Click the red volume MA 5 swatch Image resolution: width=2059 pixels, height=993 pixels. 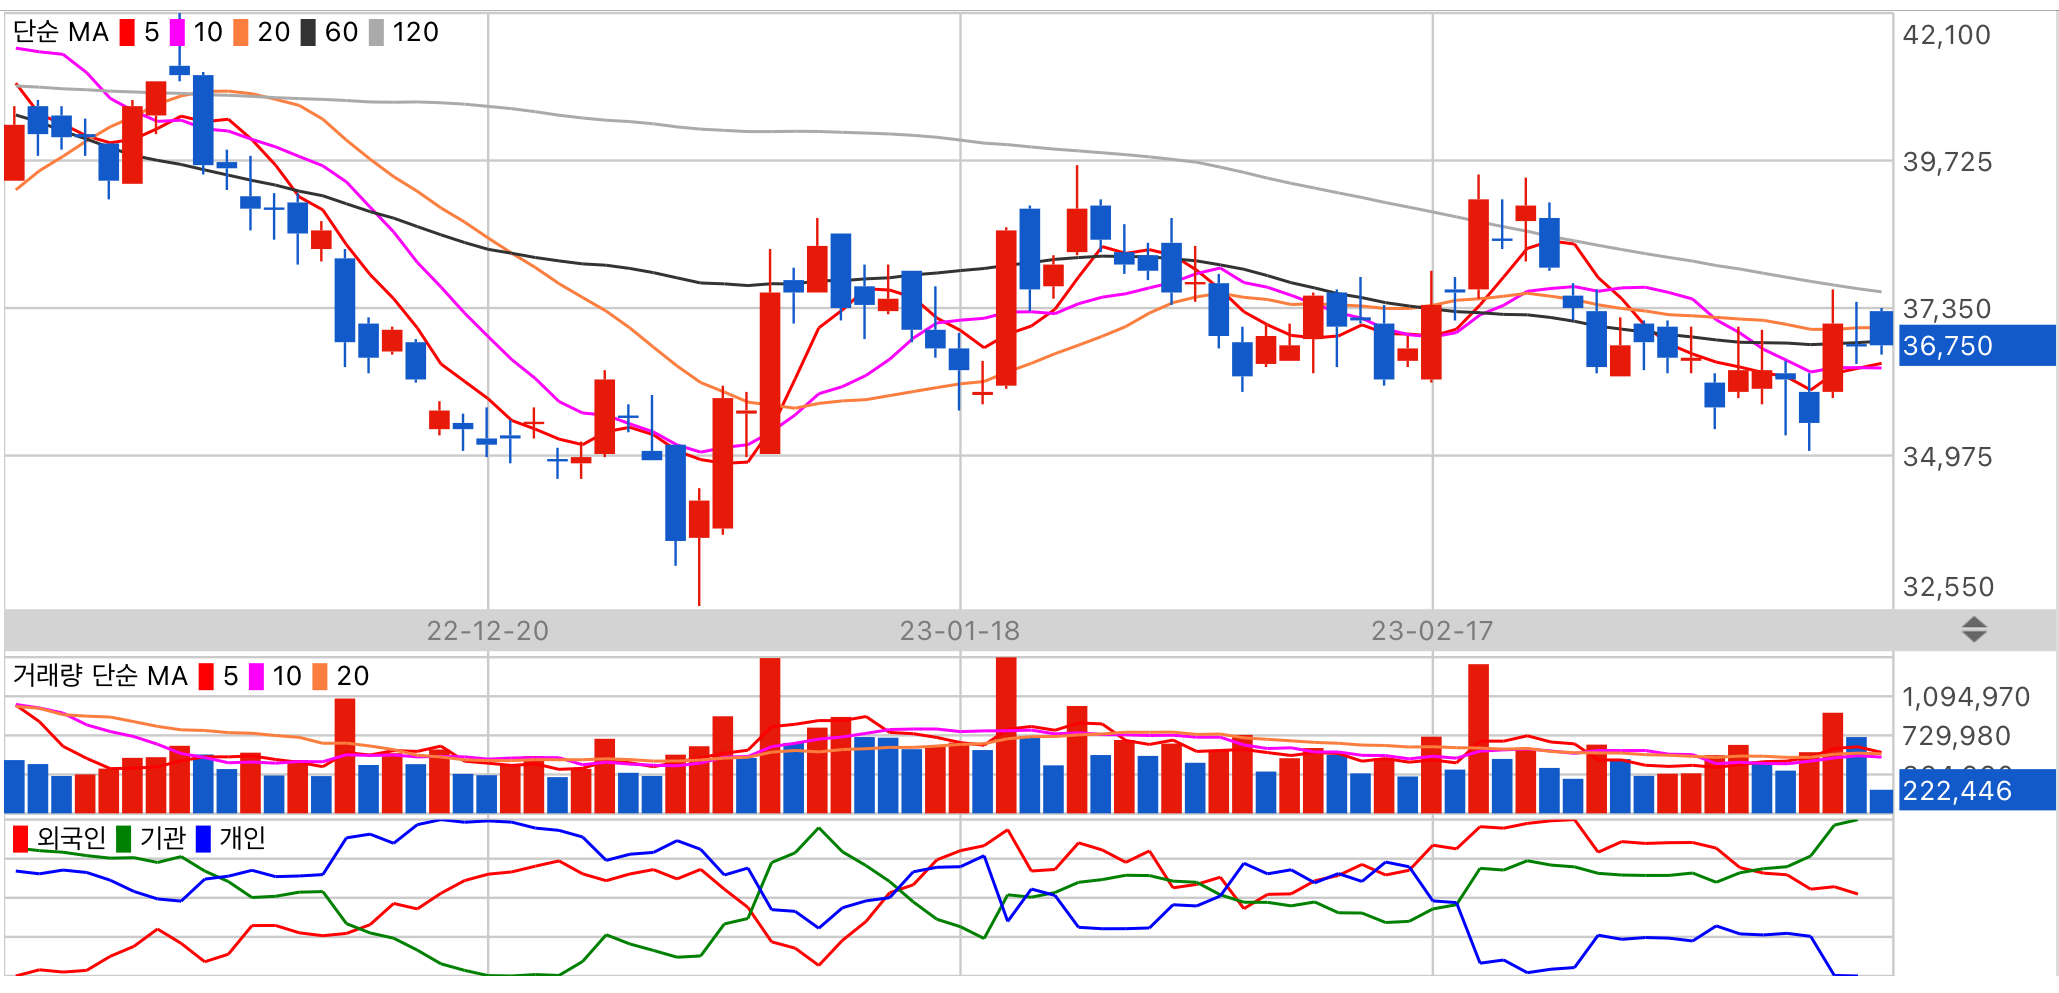[206, 677]
